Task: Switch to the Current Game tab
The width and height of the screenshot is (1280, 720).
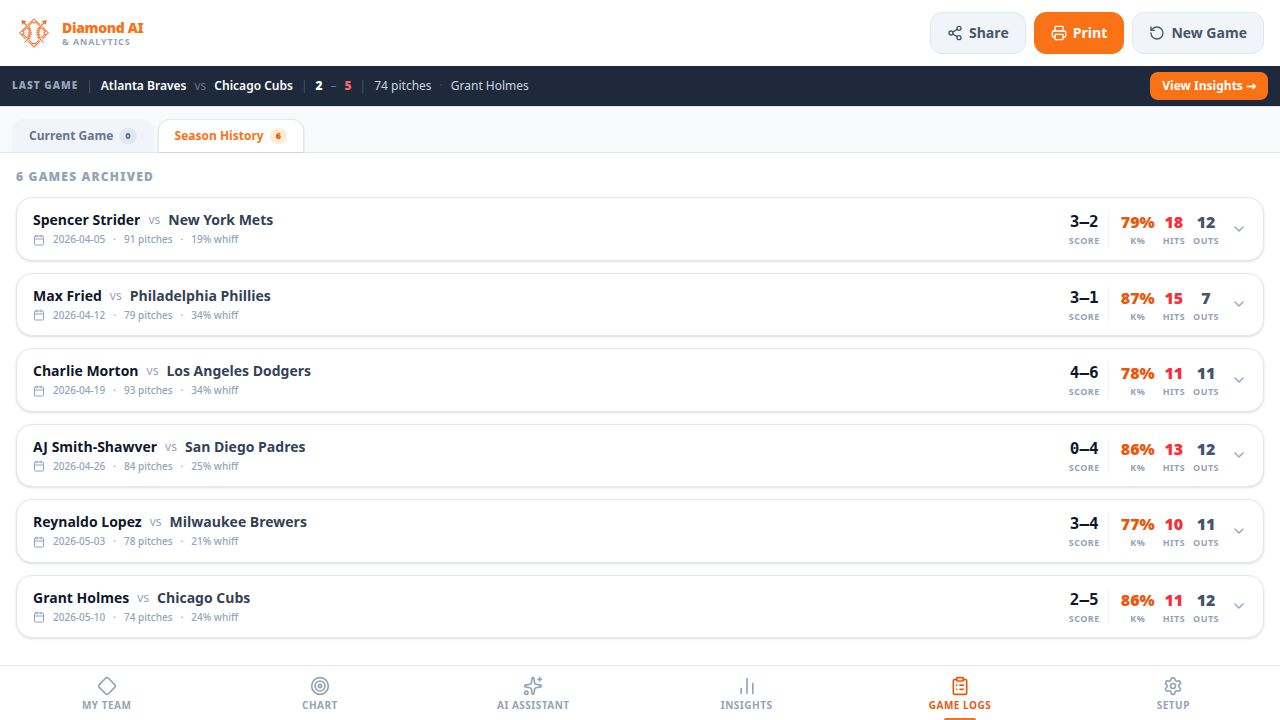Action: click(83, 136)
